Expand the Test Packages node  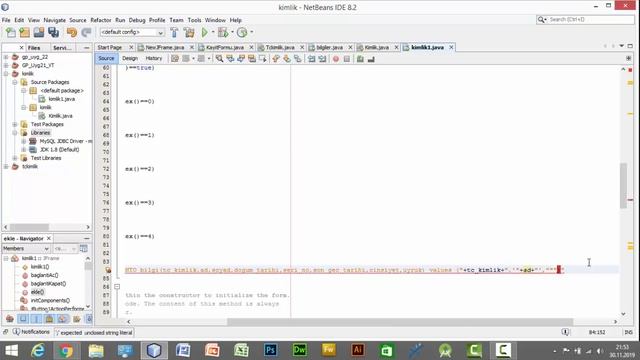15,124
